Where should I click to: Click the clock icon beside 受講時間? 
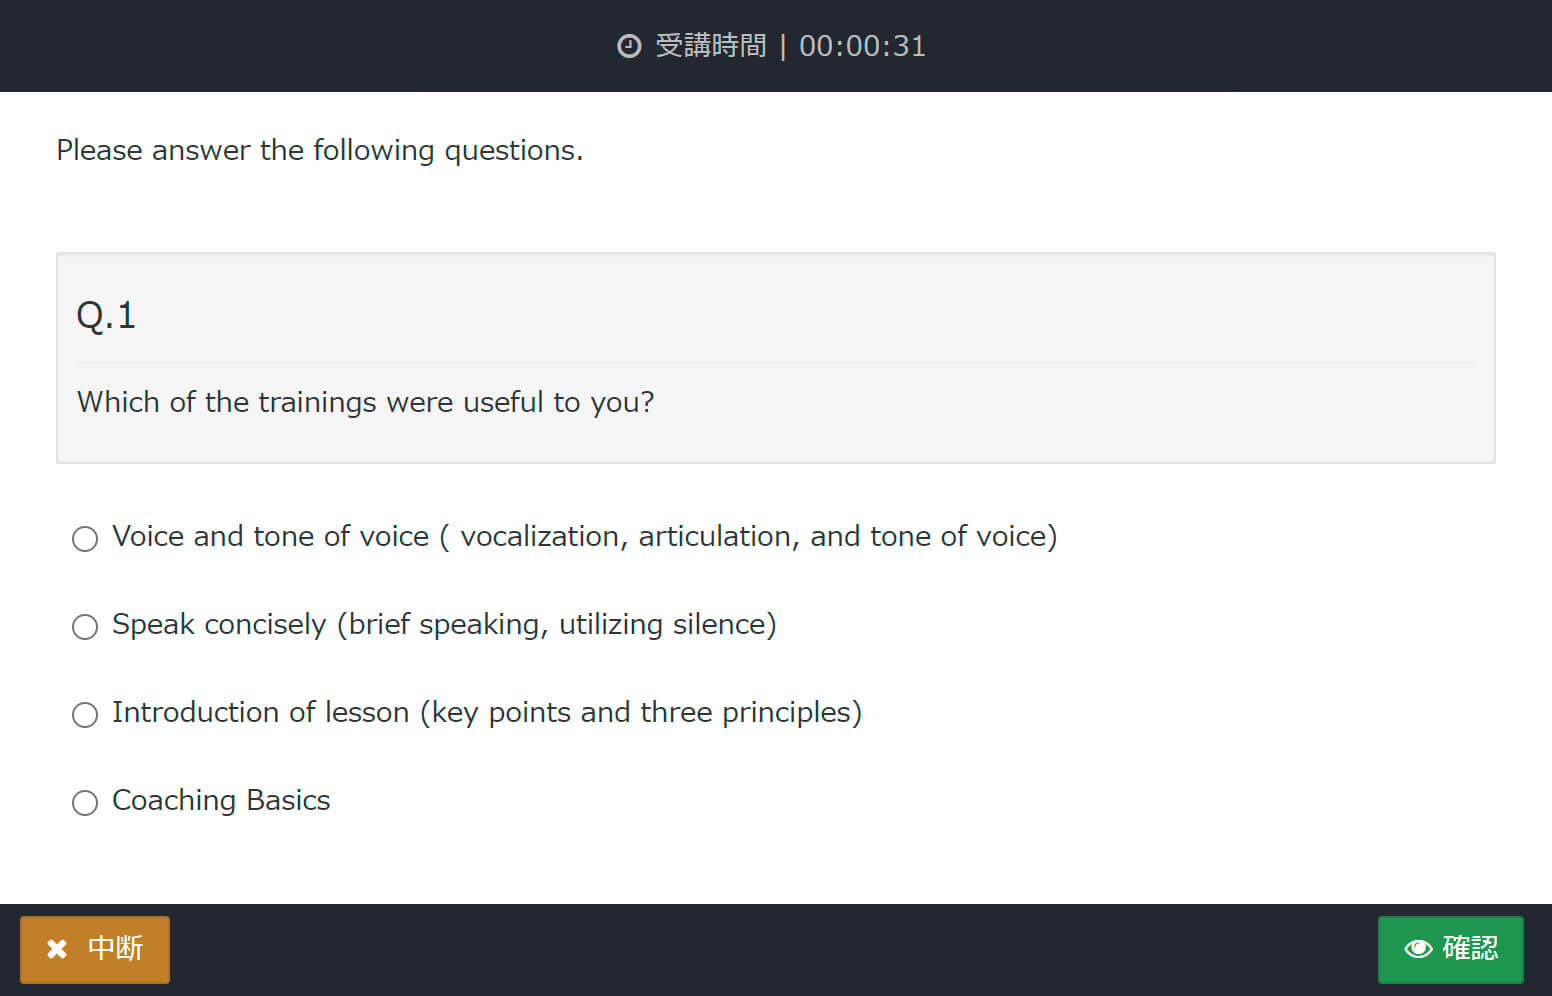[x=629, y=46]
